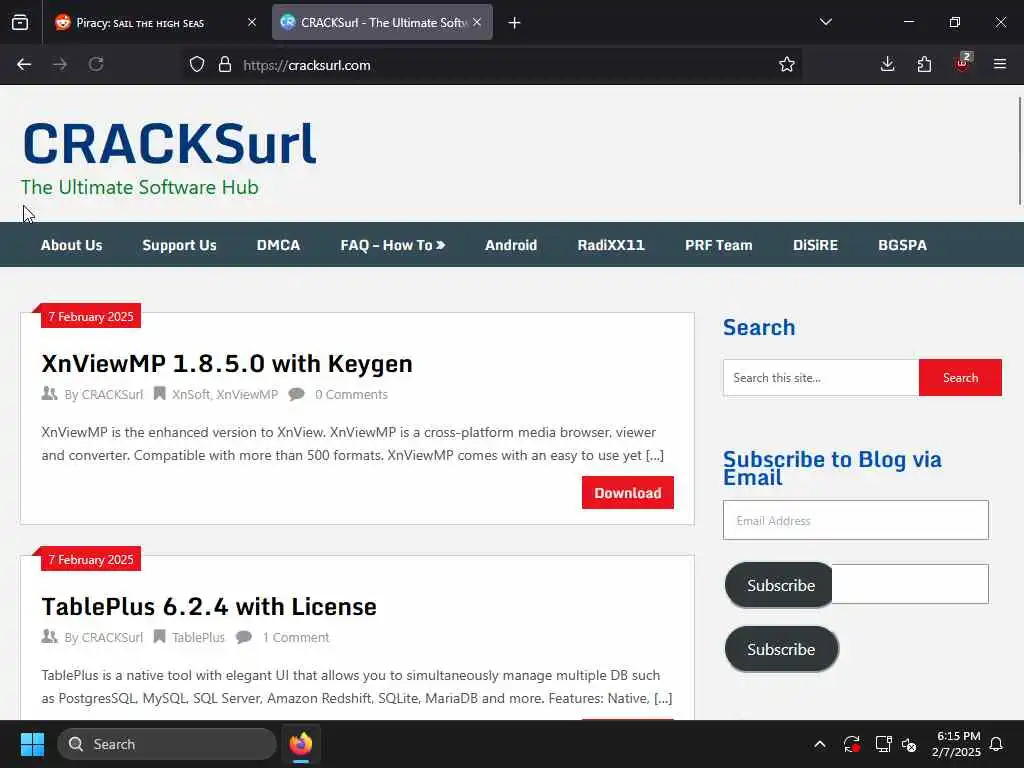Click the page vertical scrollbar
The image size is (1024, 768).
pos(1019,152)
